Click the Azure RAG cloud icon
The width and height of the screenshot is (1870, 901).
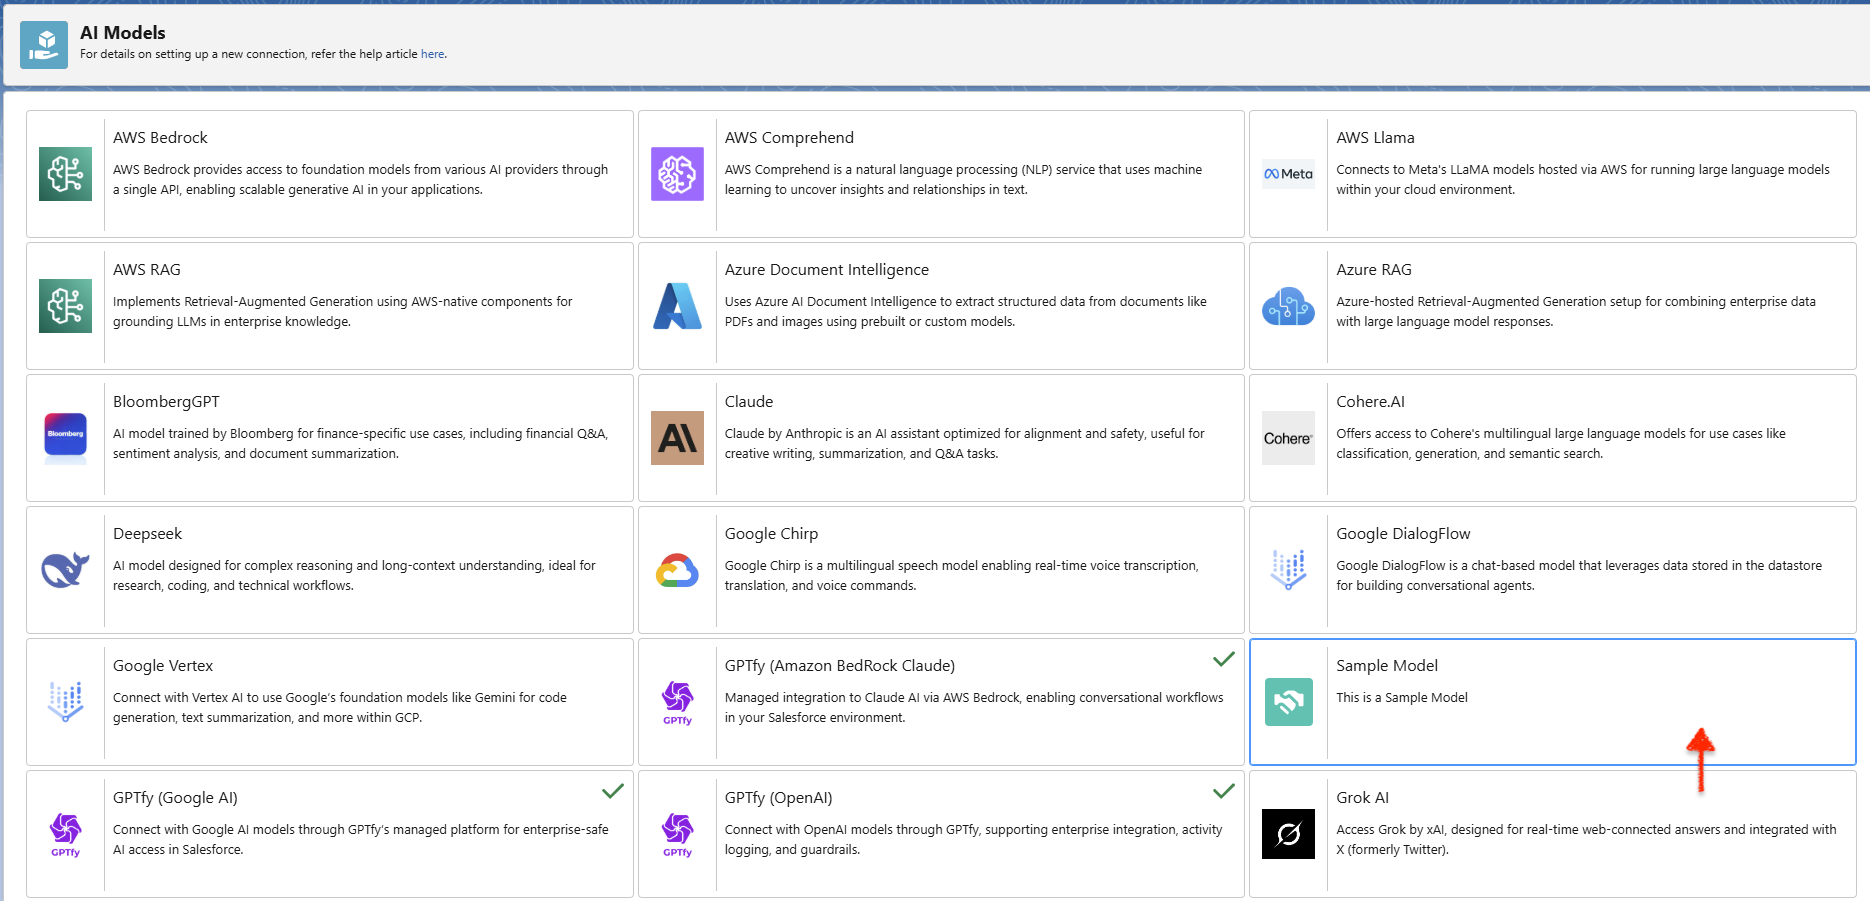(1288, 306)
